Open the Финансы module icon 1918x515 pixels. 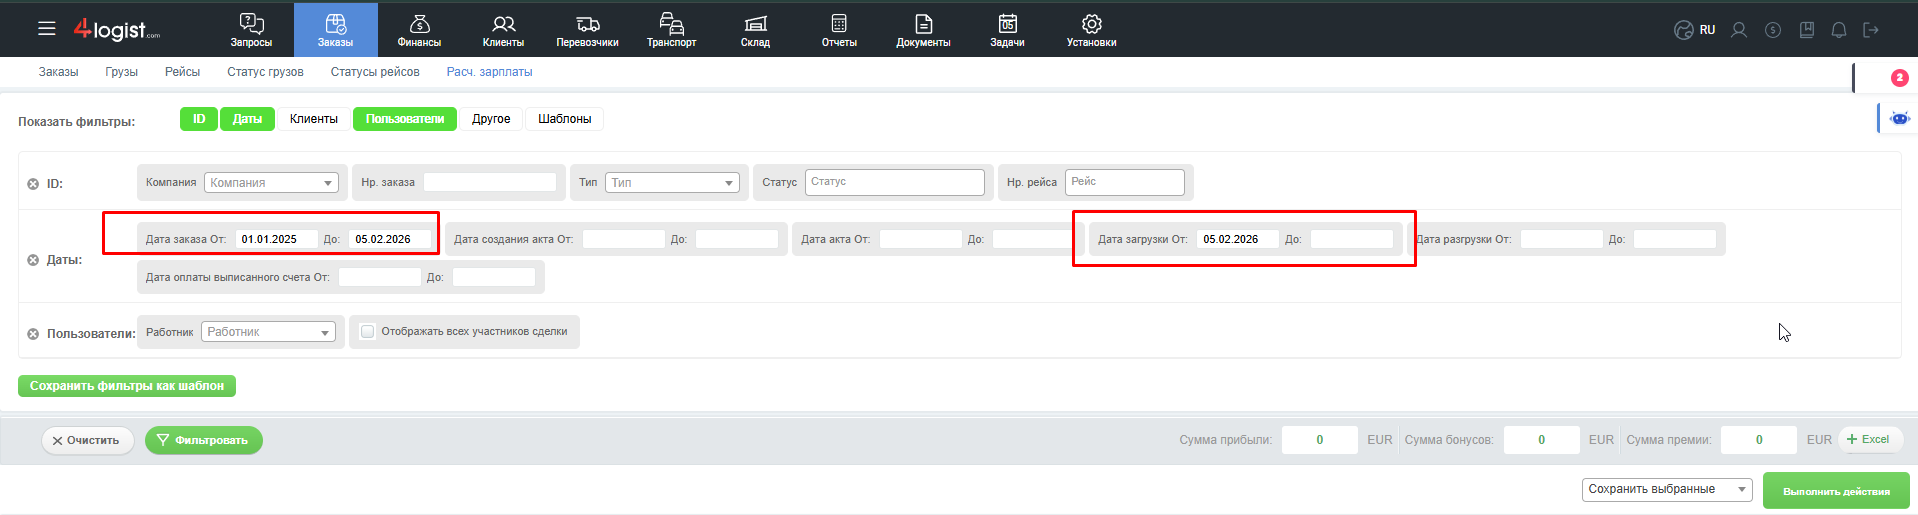click(x=419, y=24)
